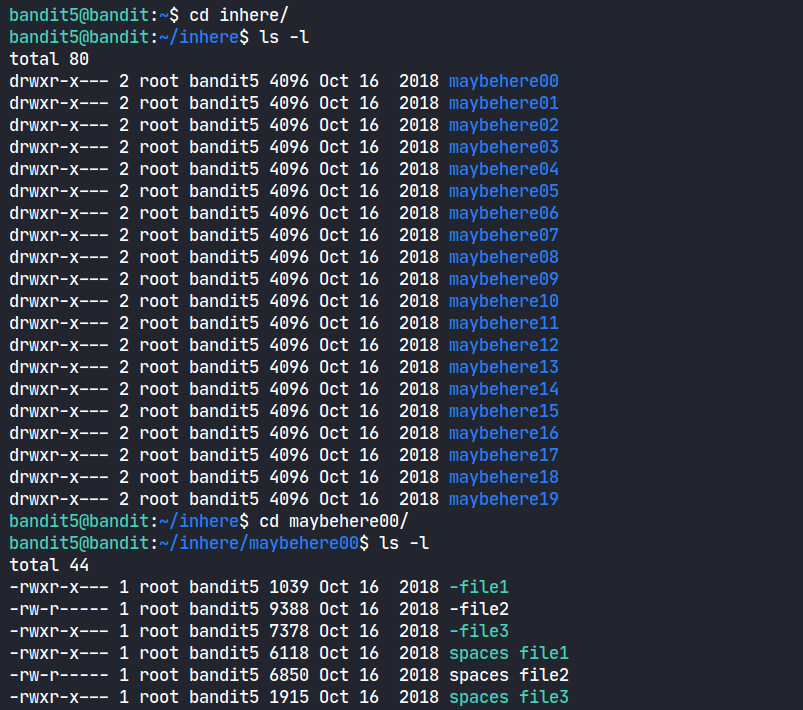Click the 'cd inhere/' command text
This screenshot has height=710, width=803.
click(239, 15)
